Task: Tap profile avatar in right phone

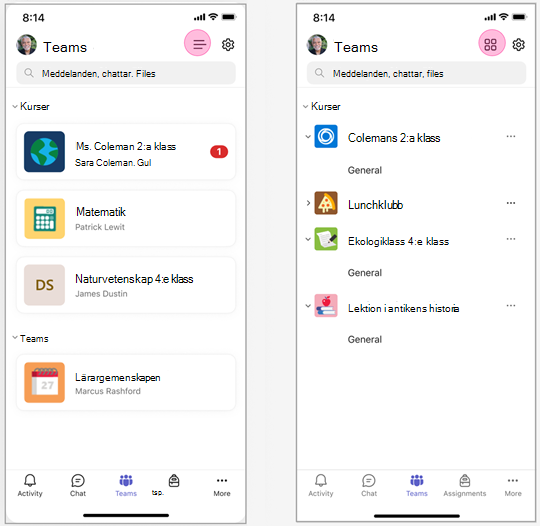Action: (317, 45)
